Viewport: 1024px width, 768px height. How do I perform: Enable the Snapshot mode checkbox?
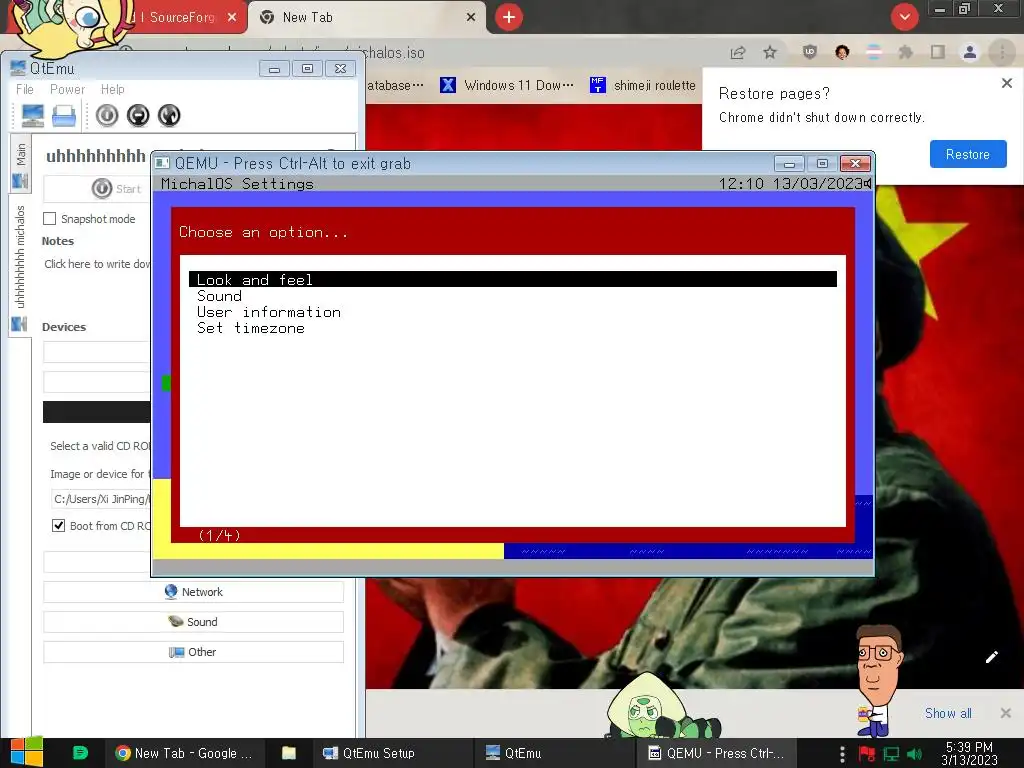[50, 219]
